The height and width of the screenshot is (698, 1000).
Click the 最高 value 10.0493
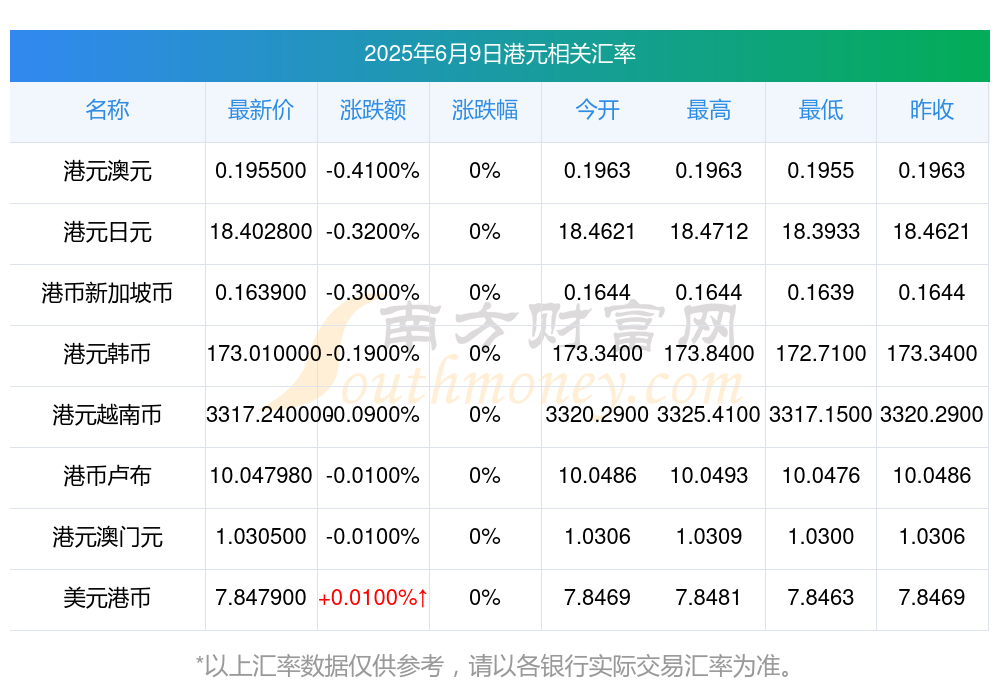pos(709,475)
